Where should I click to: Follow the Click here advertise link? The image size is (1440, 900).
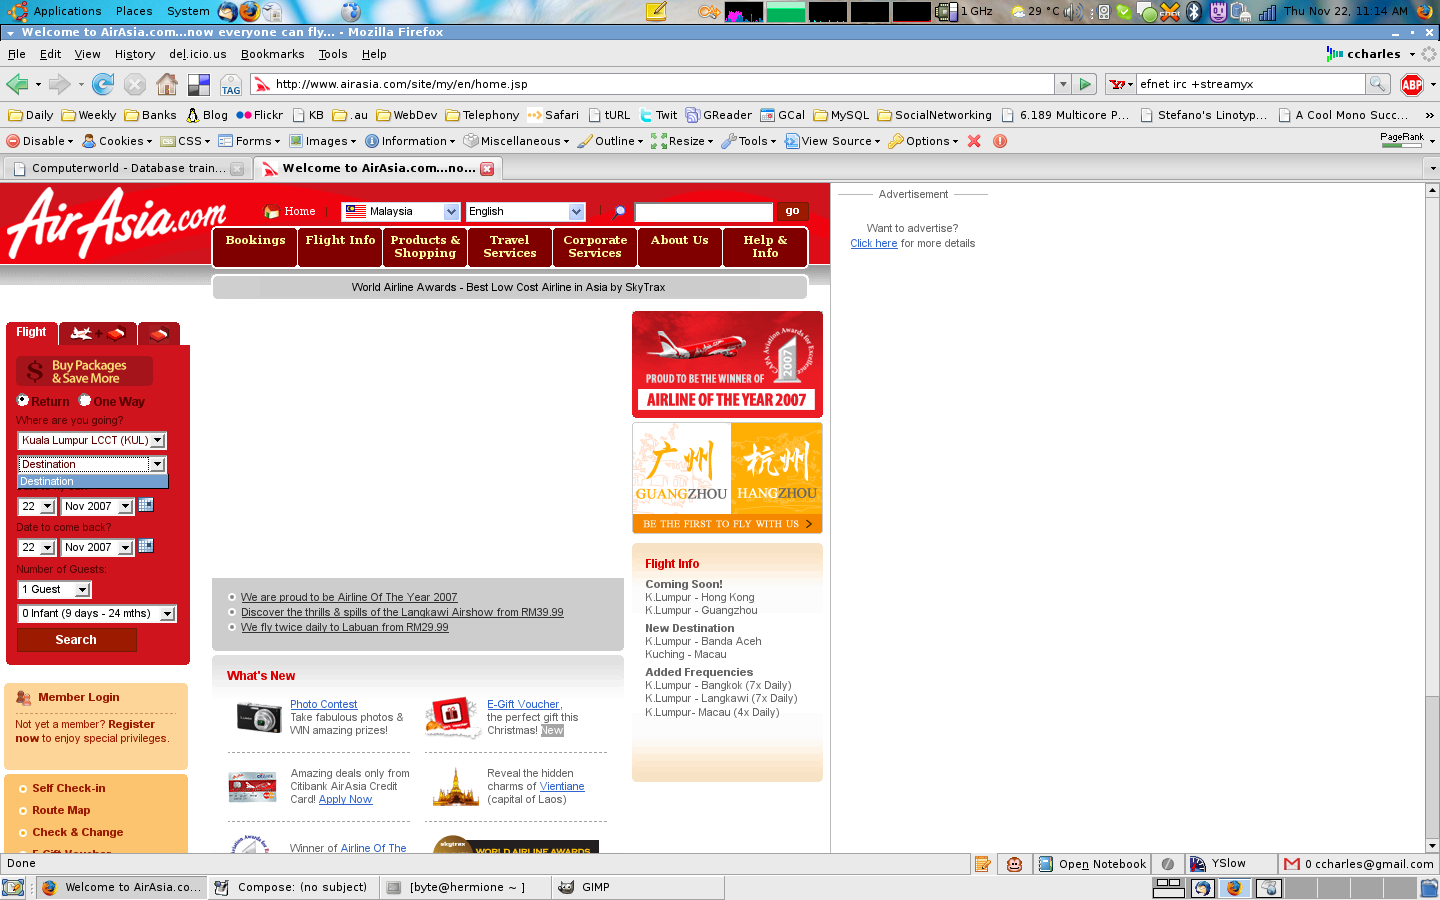tap(874, 243)
